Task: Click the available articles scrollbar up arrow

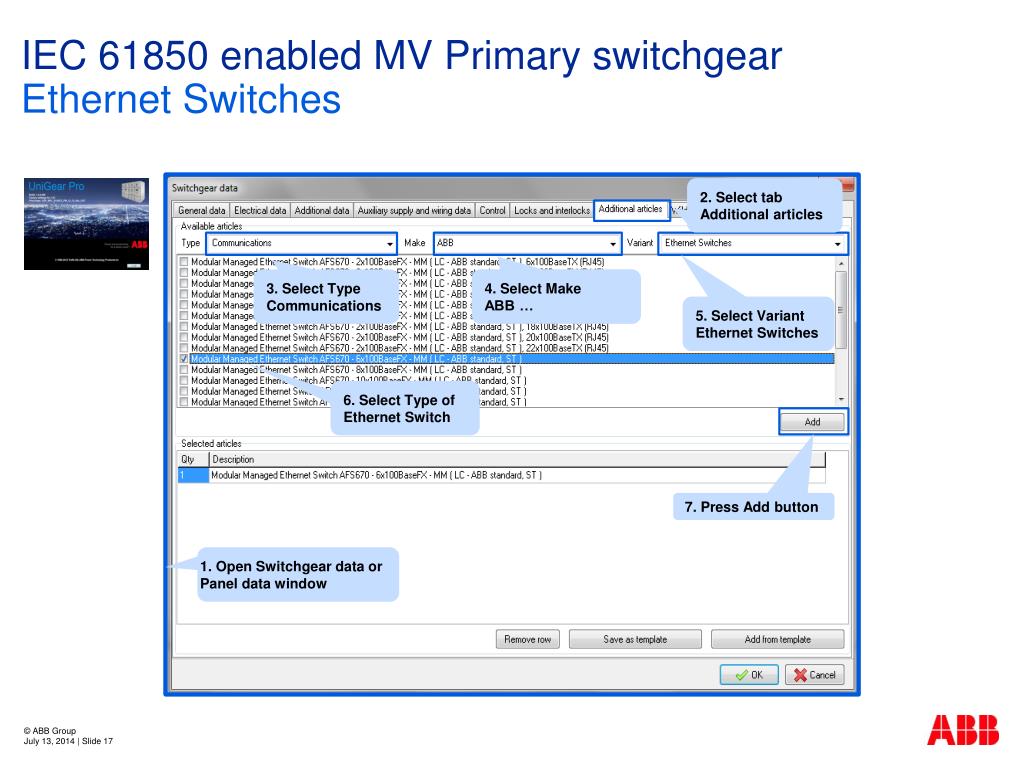Action: click(841, 263)
